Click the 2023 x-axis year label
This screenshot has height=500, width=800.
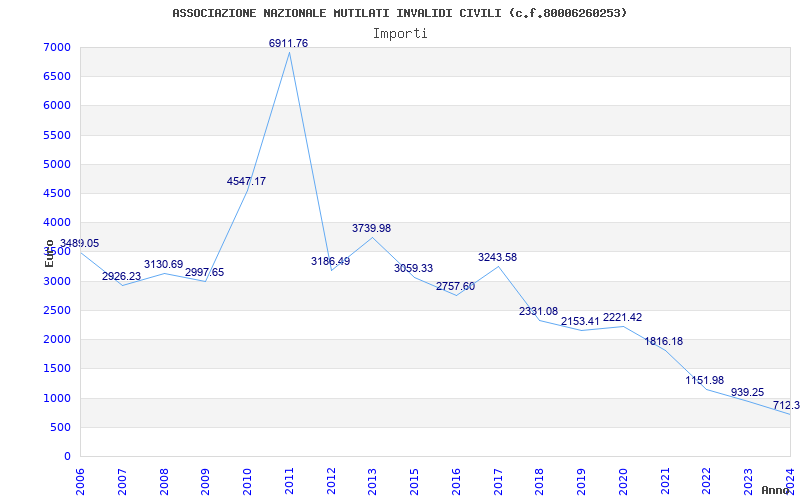[x=749, y=481]
